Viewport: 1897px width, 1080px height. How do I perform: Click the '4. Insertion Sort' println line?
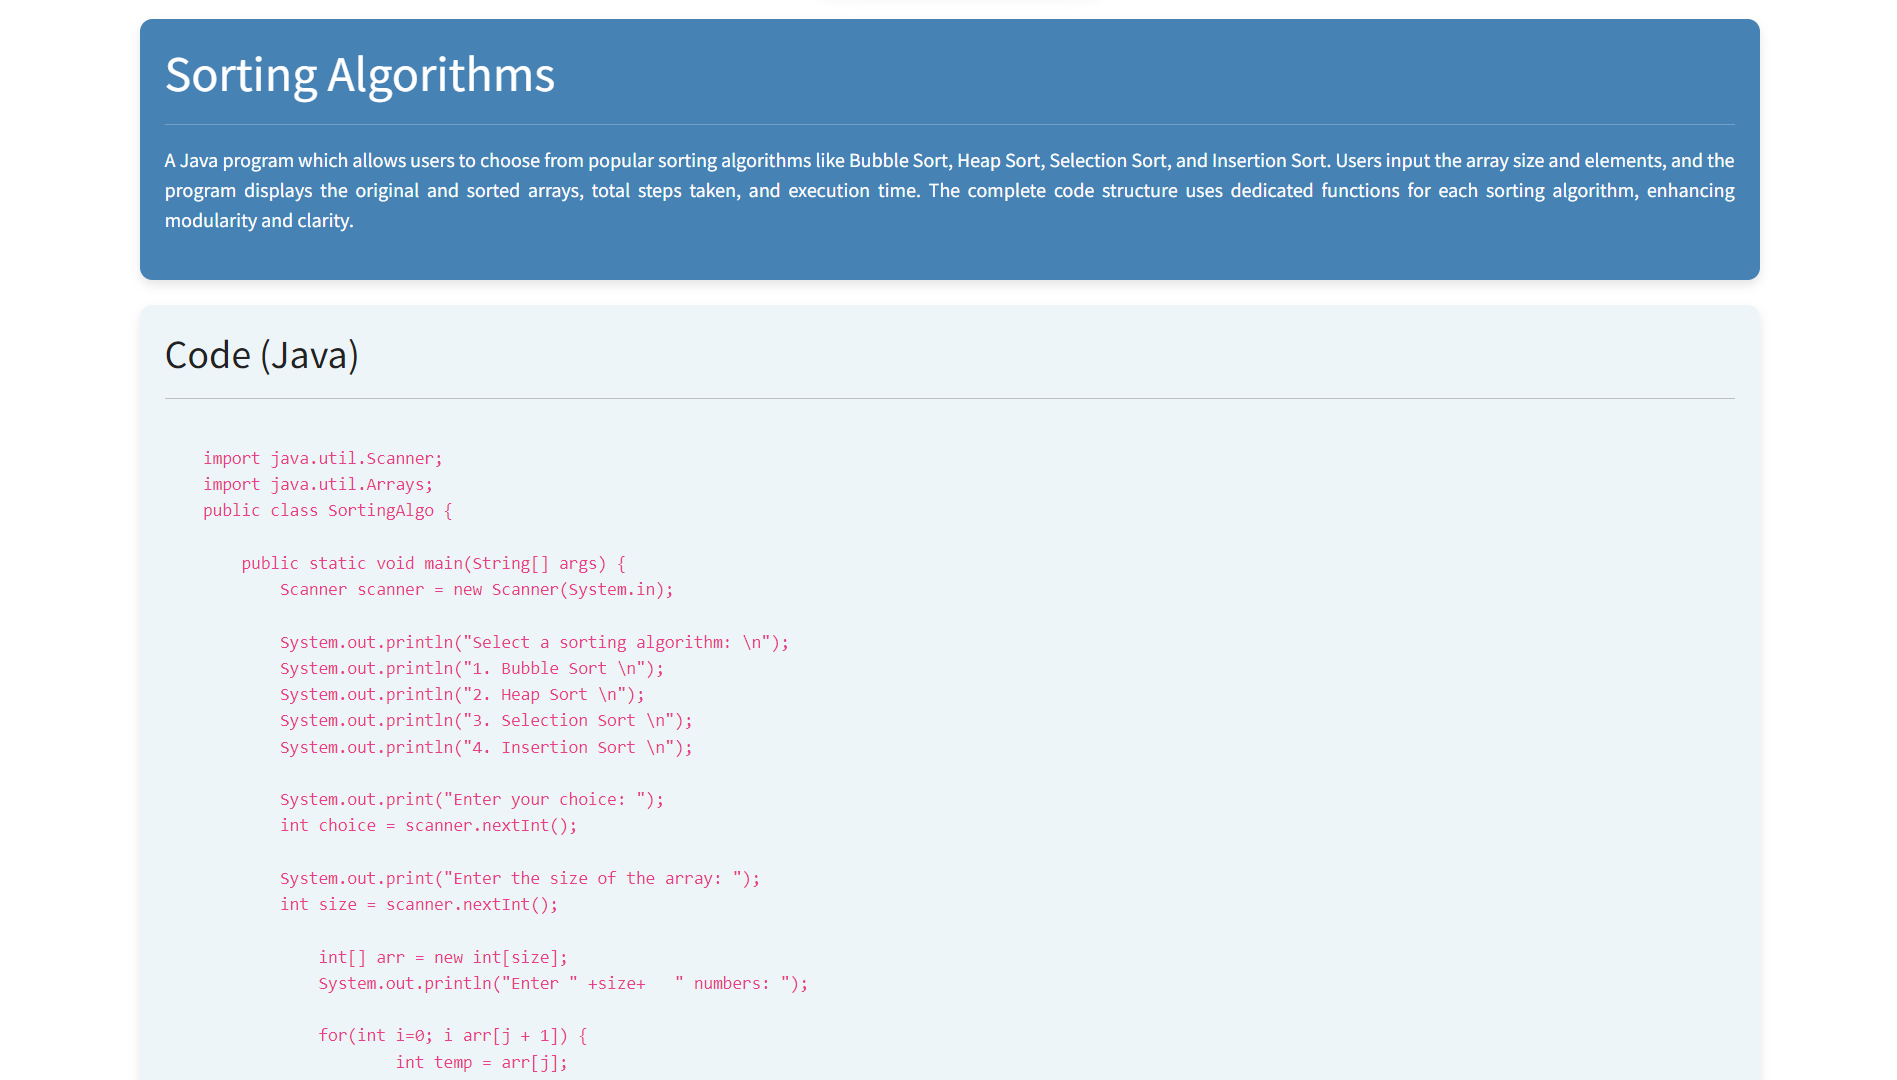tap(486, 747)
